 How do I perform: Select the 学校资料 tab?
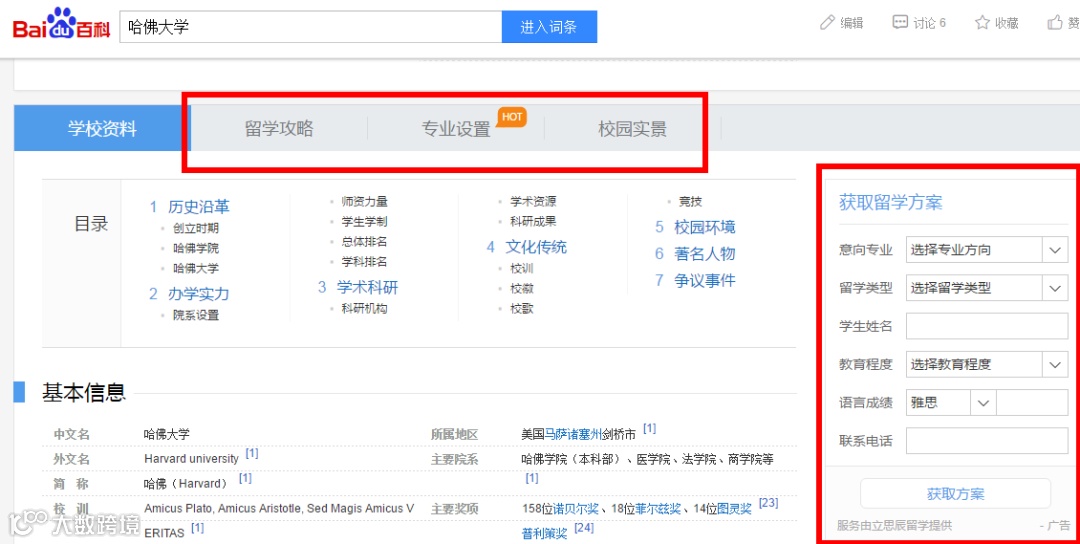[102, 128]
